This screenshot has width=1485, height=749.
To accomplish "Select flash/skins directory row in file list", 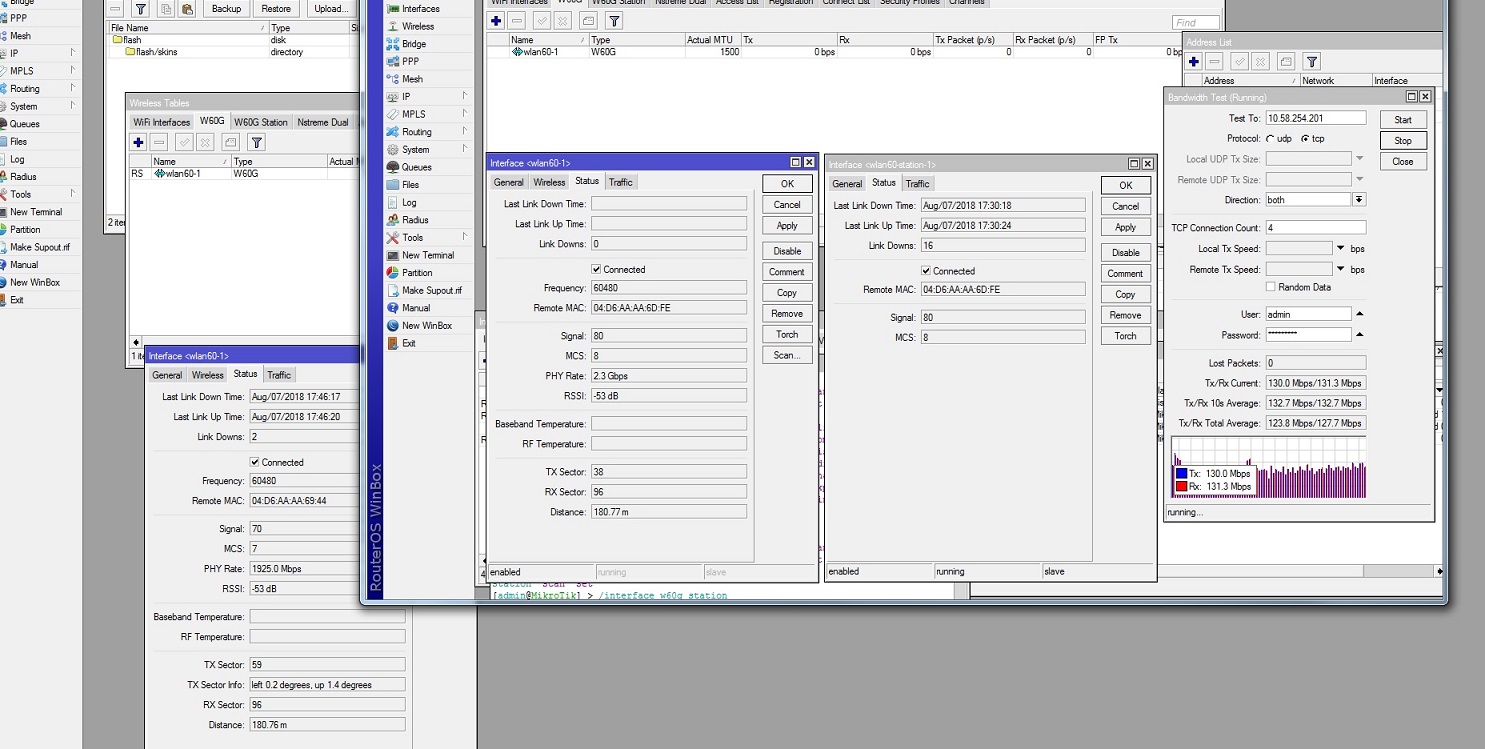I will [230, 52].
